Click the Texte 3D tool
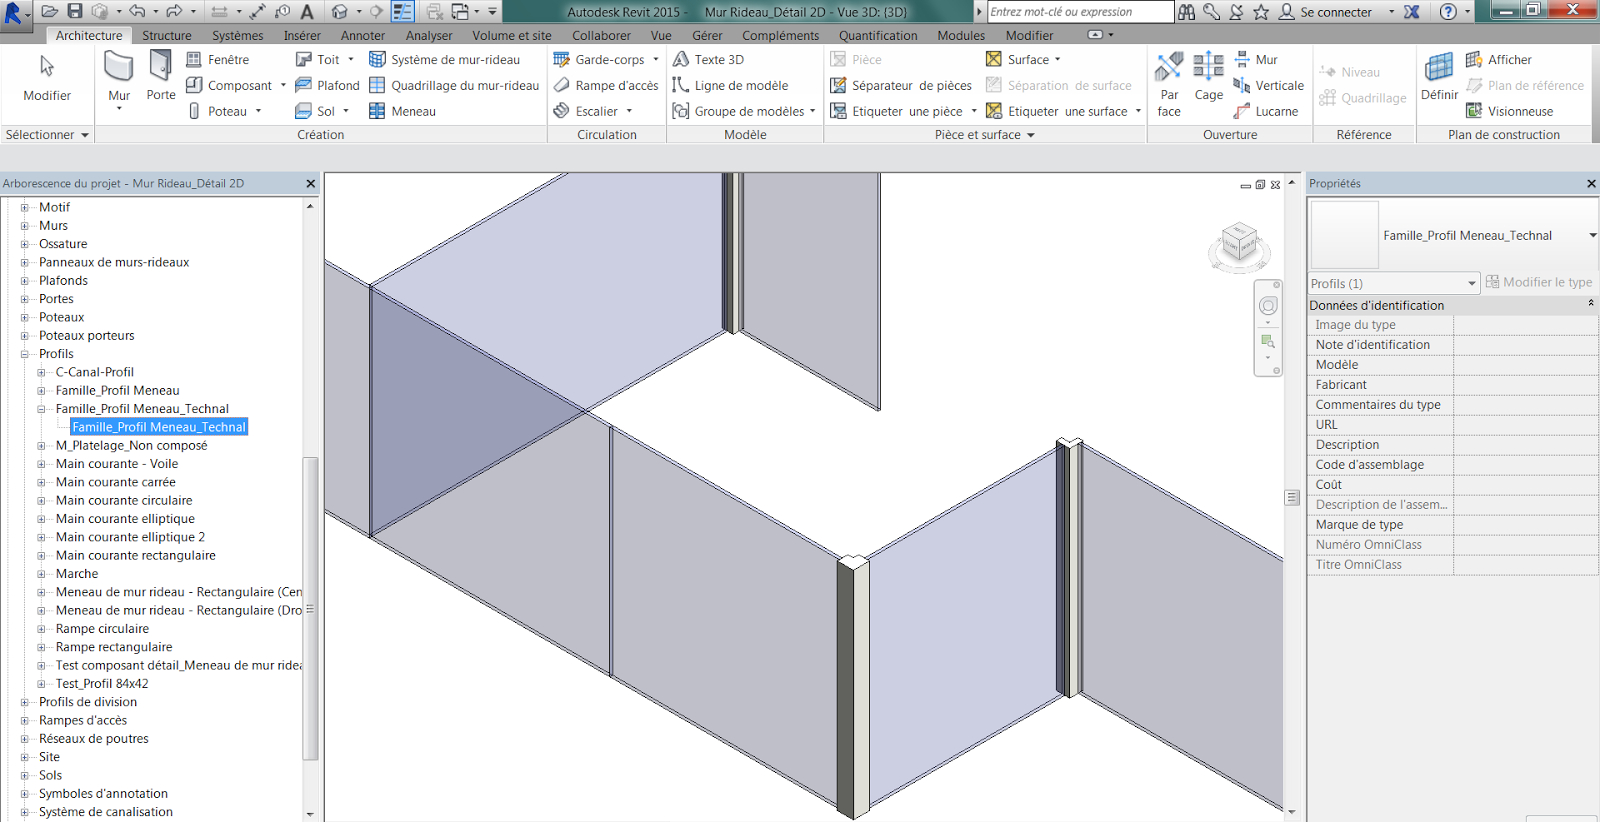1600x822 pixels. coord(709,60)
